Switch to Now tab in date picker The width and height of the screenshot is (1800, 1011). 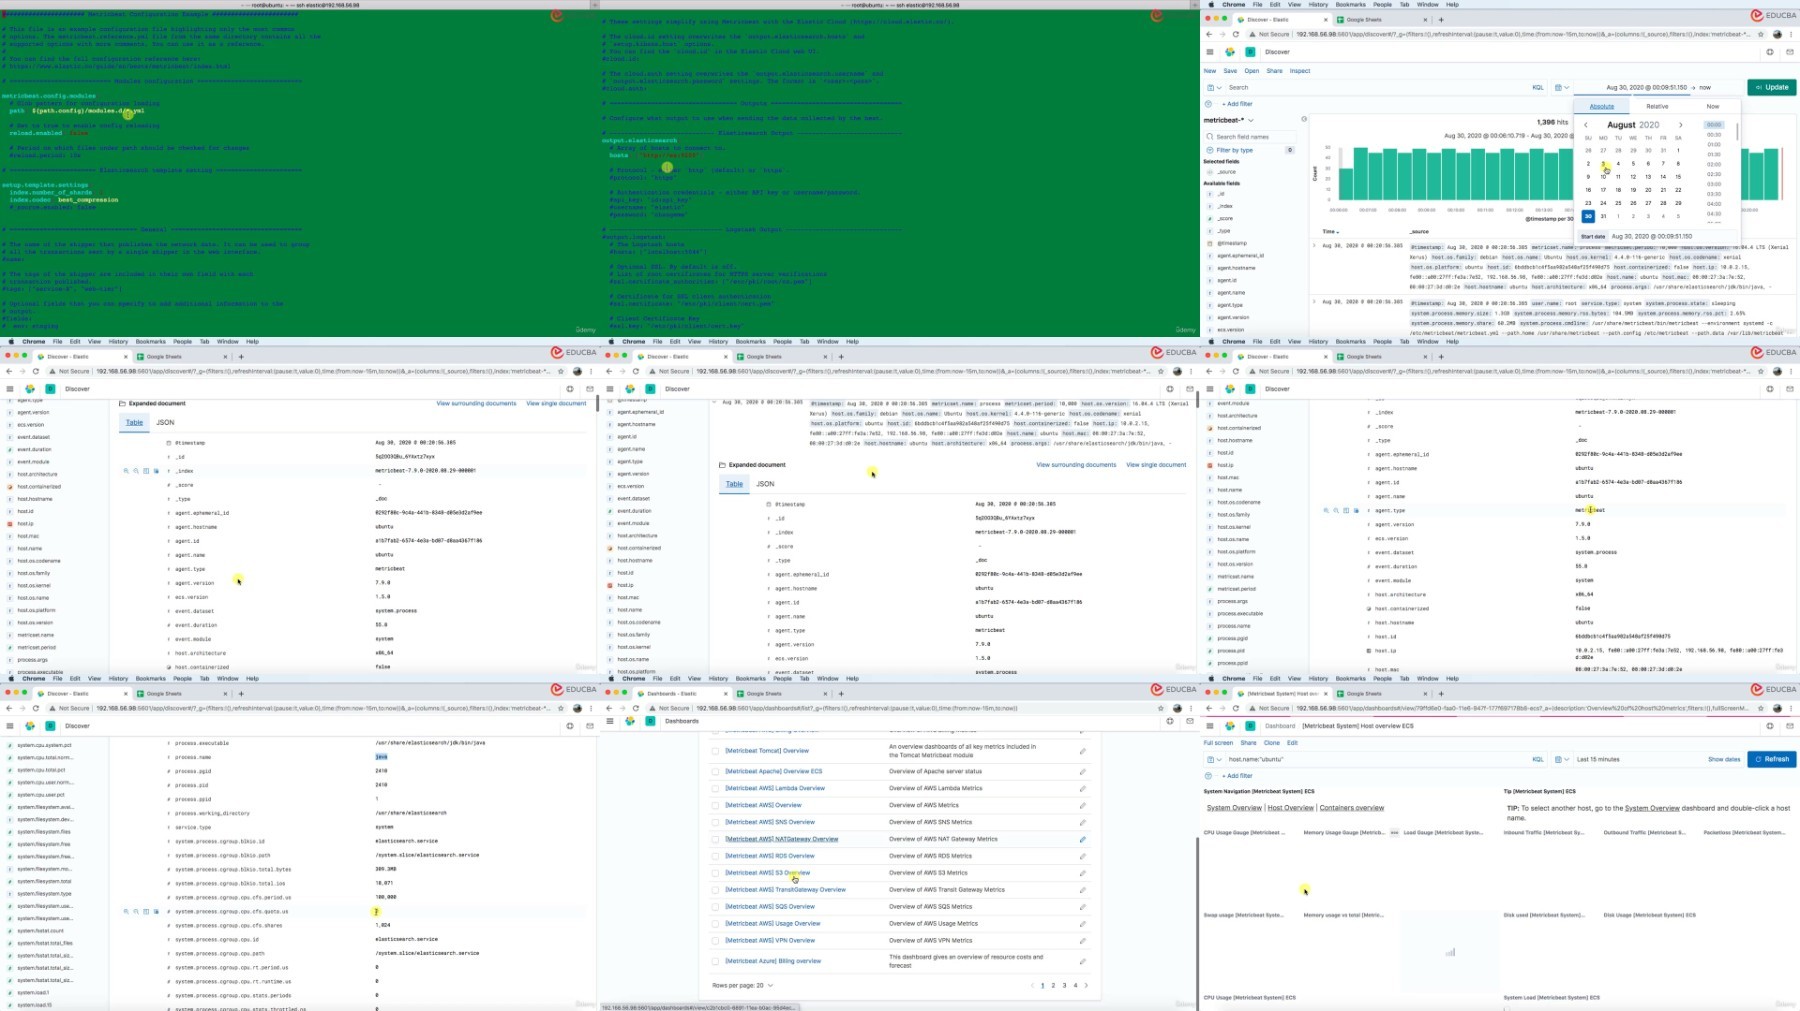click(x=1712, y=106)
